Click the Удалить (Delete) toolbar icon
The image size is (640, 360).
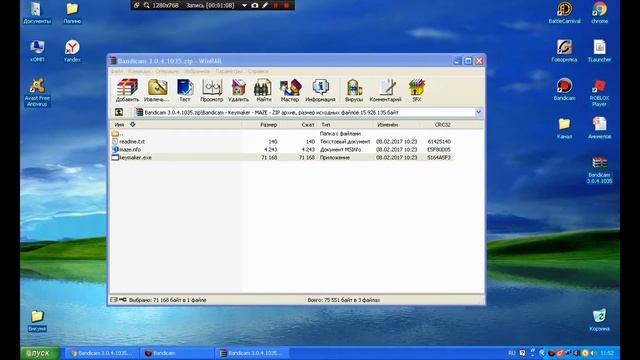238,90
